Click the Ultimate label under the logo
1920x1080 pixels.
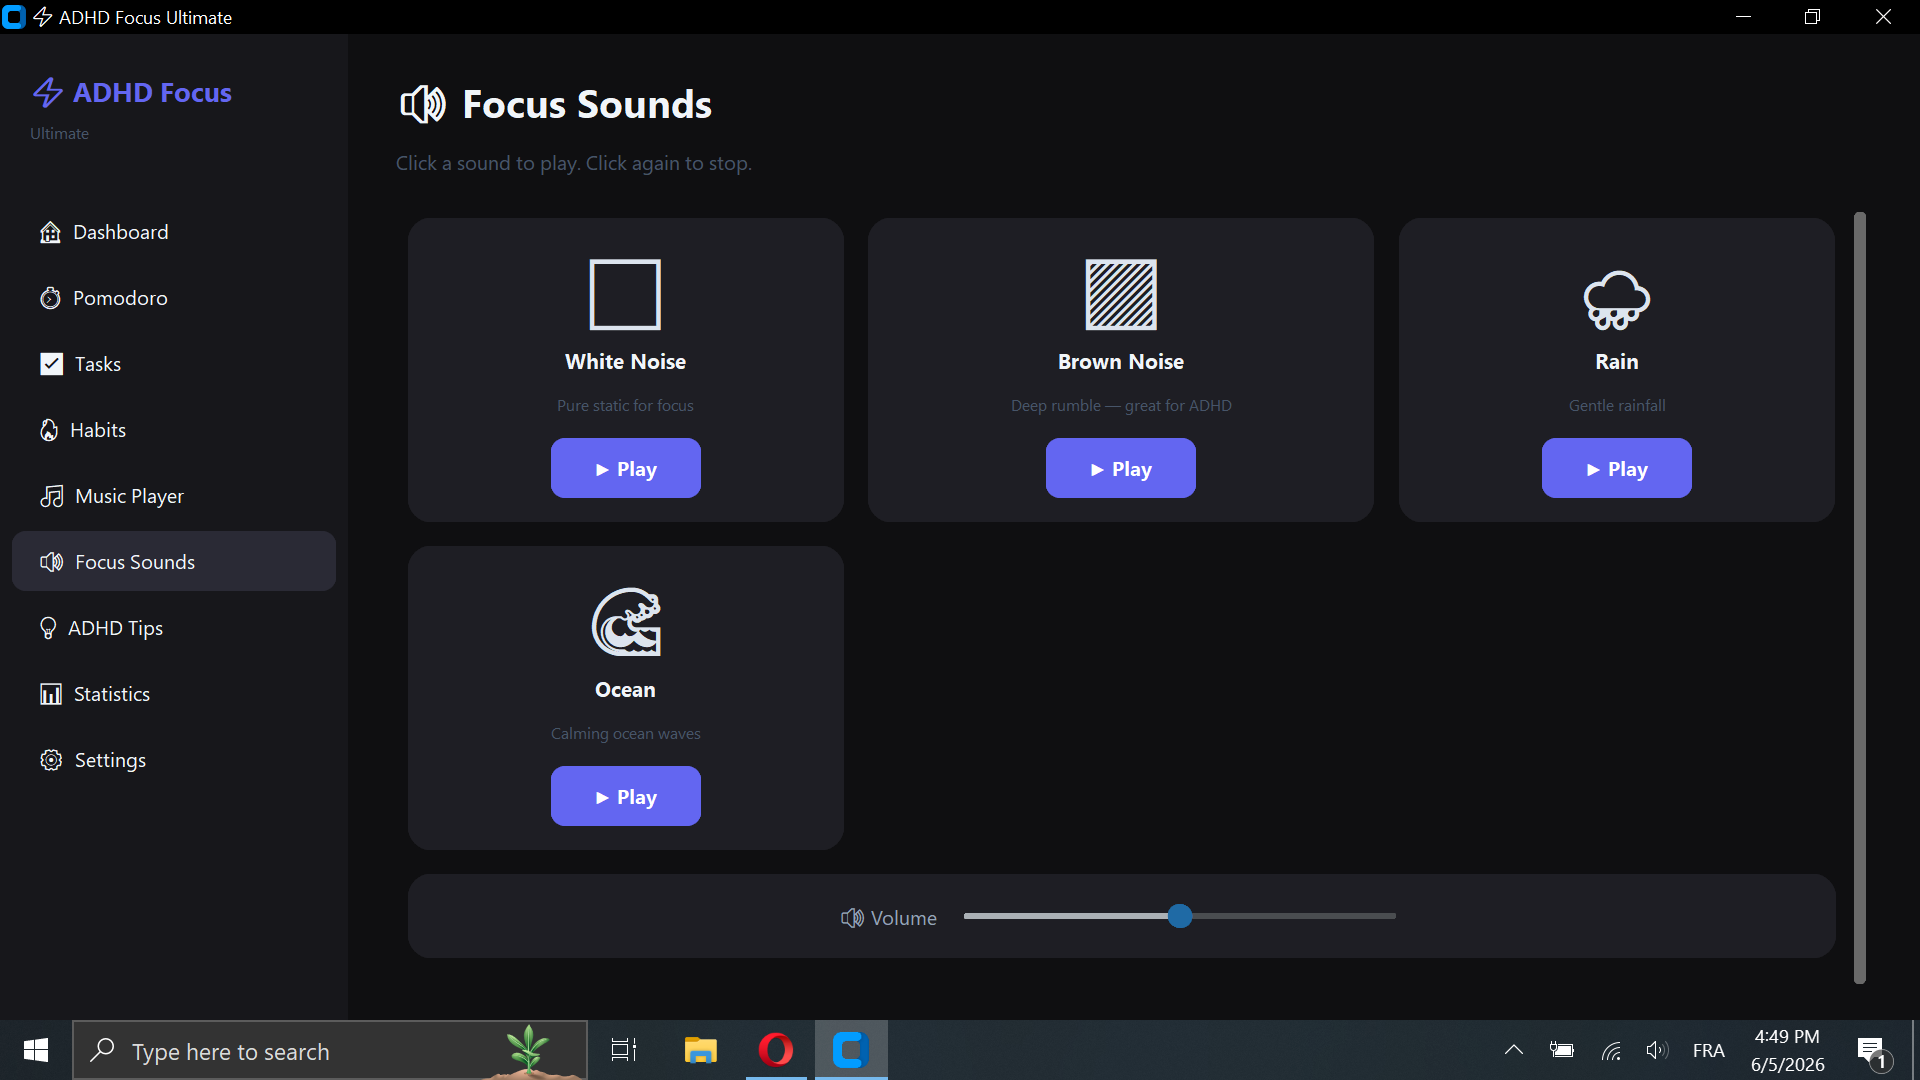pyautogui.click(x=59, y=134)
